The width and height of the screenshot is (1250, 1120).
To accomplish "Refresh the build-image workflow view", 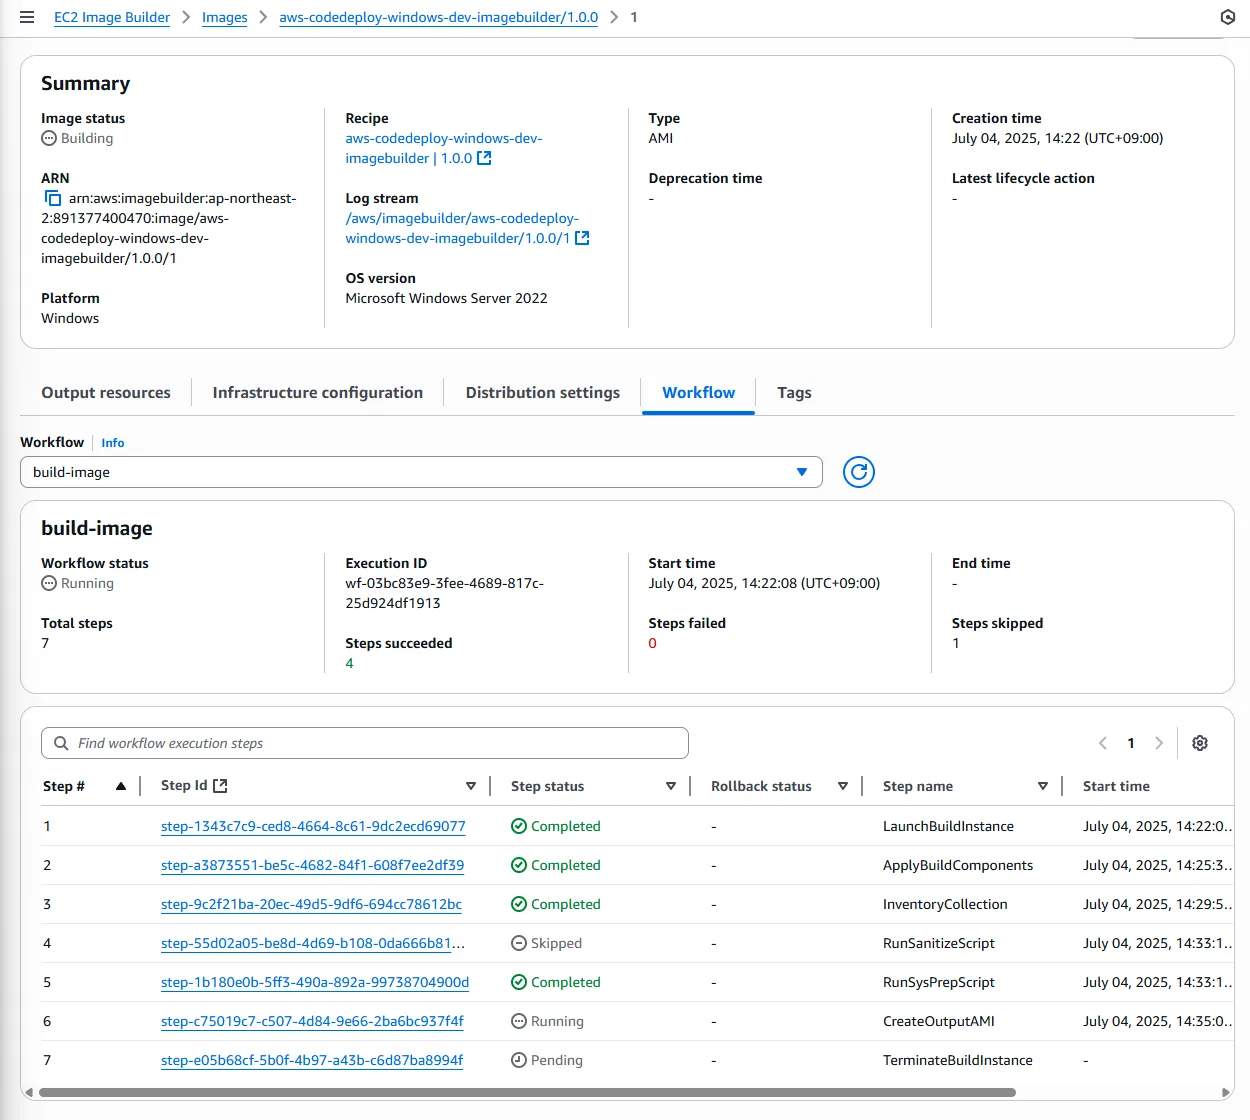I will coord(858,471).
